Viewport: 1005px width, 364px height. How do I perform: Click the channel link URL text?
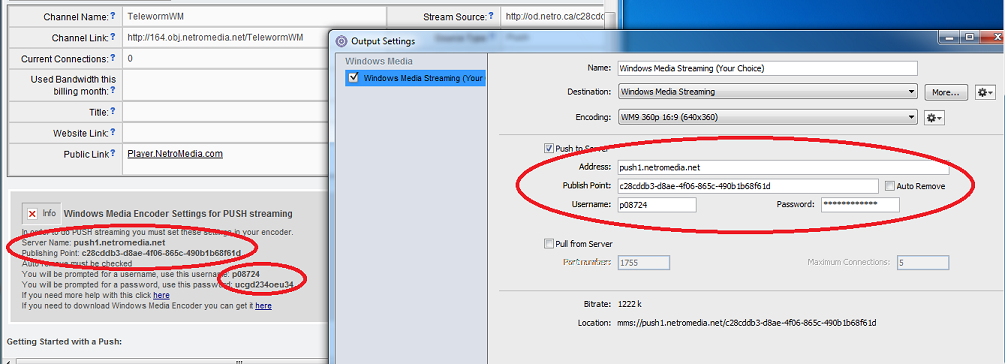click(x=215, y=37)
